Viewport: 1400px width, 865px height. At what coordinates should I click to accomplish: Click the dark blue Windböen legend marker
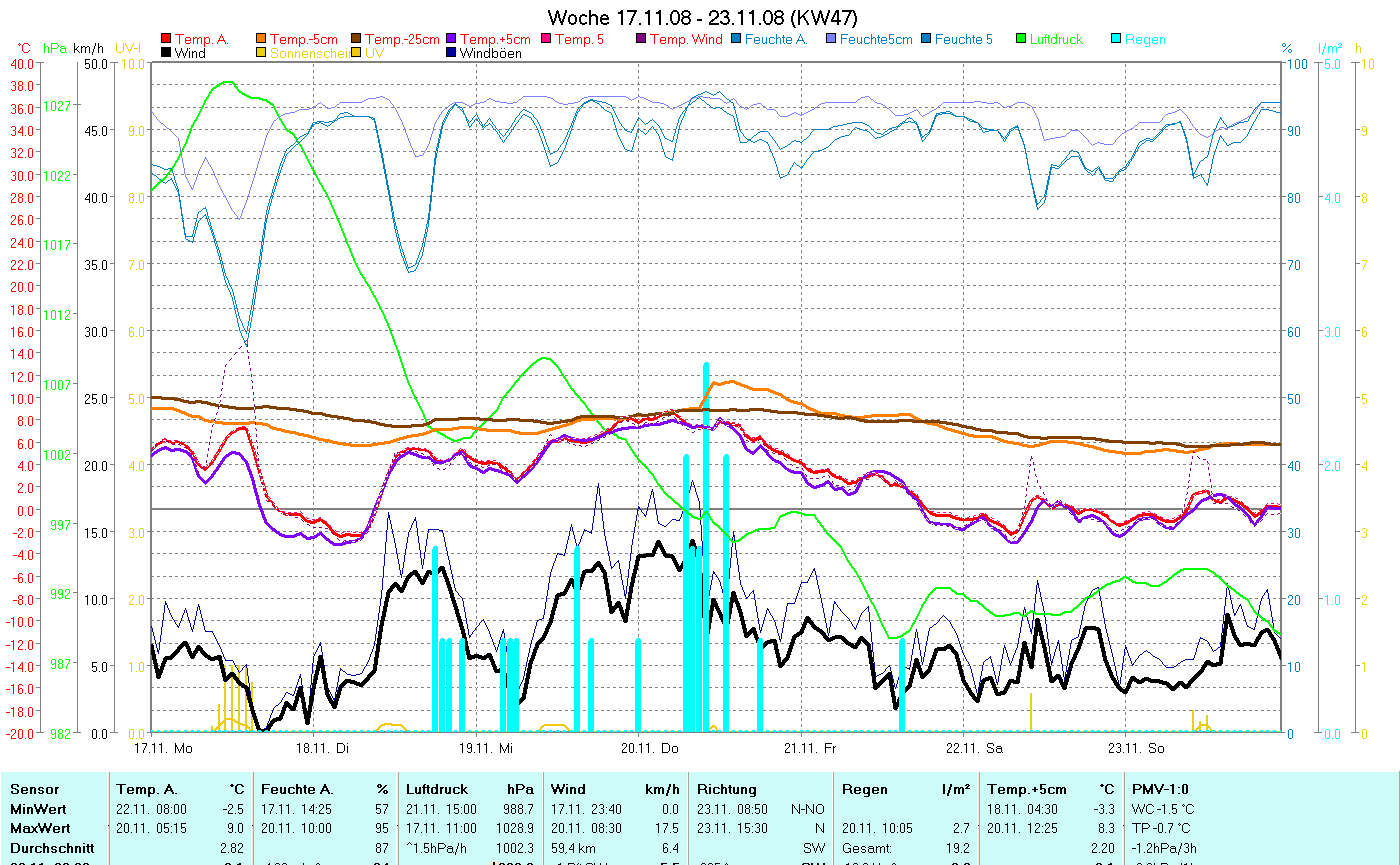pos(451,54)
